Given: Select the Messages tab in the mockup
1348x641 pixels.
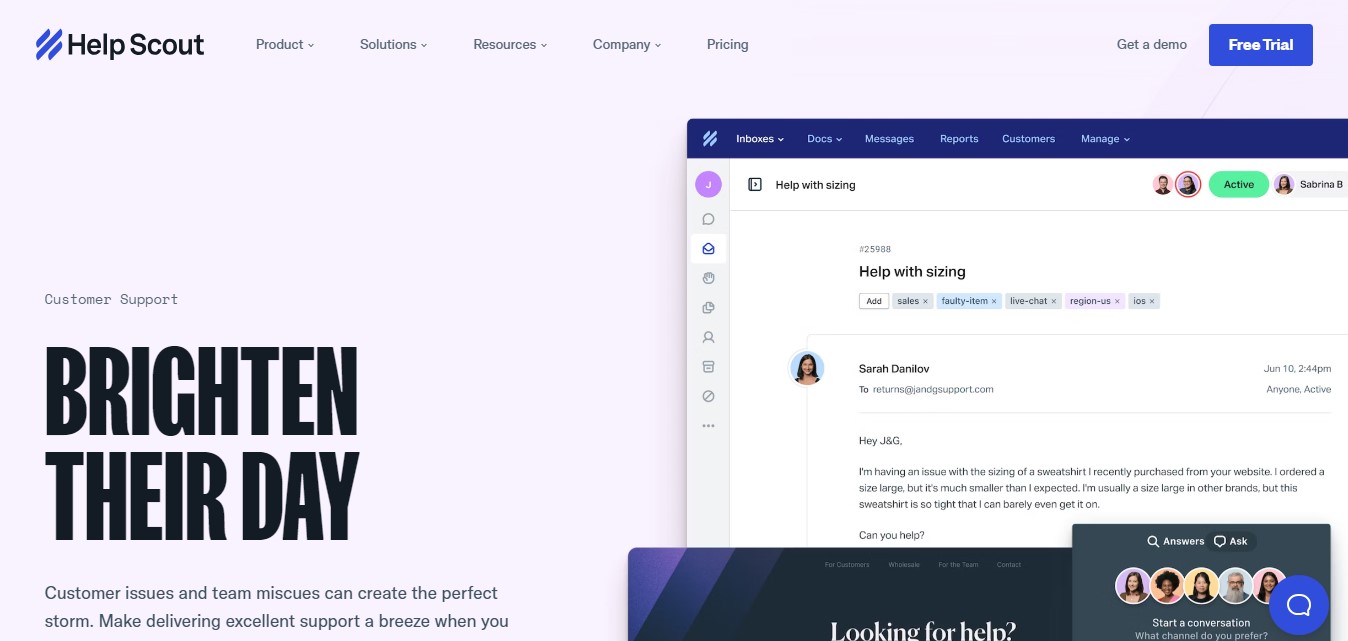Looking at the screenshot, I should point(889,139).
